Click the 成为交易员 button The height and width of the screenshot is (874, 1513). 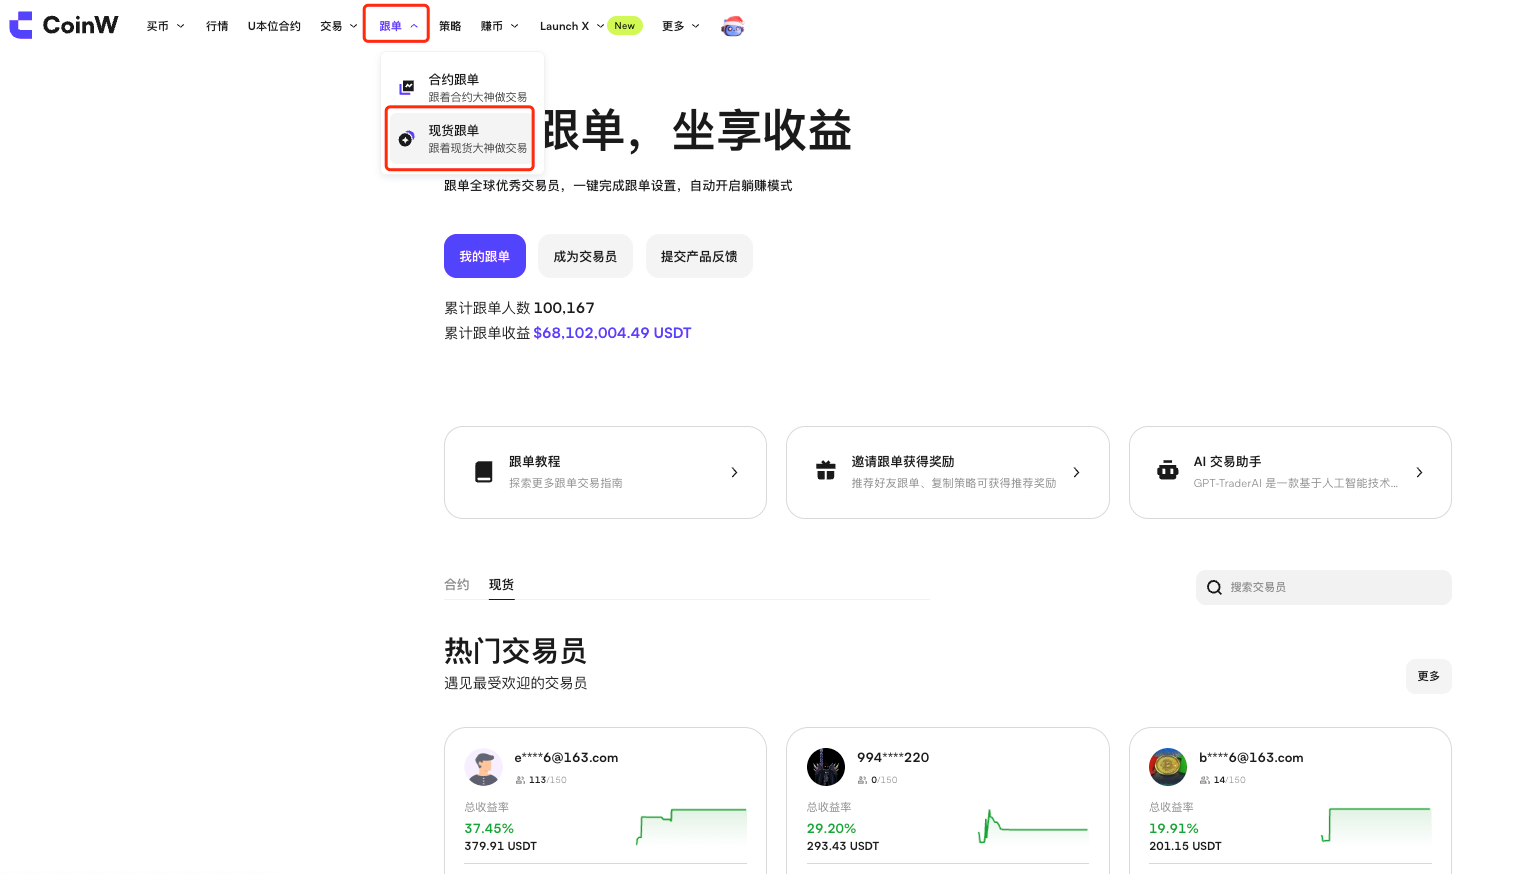[585, 256]
